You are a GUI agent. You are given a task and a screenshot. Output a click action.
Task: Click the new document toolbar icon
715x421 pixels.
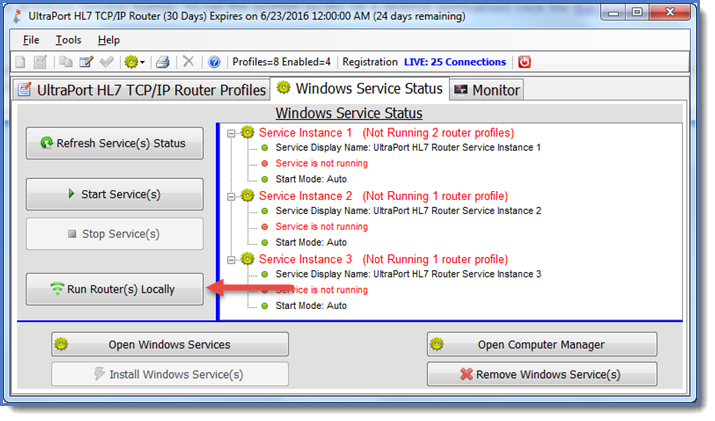(20, 62)
